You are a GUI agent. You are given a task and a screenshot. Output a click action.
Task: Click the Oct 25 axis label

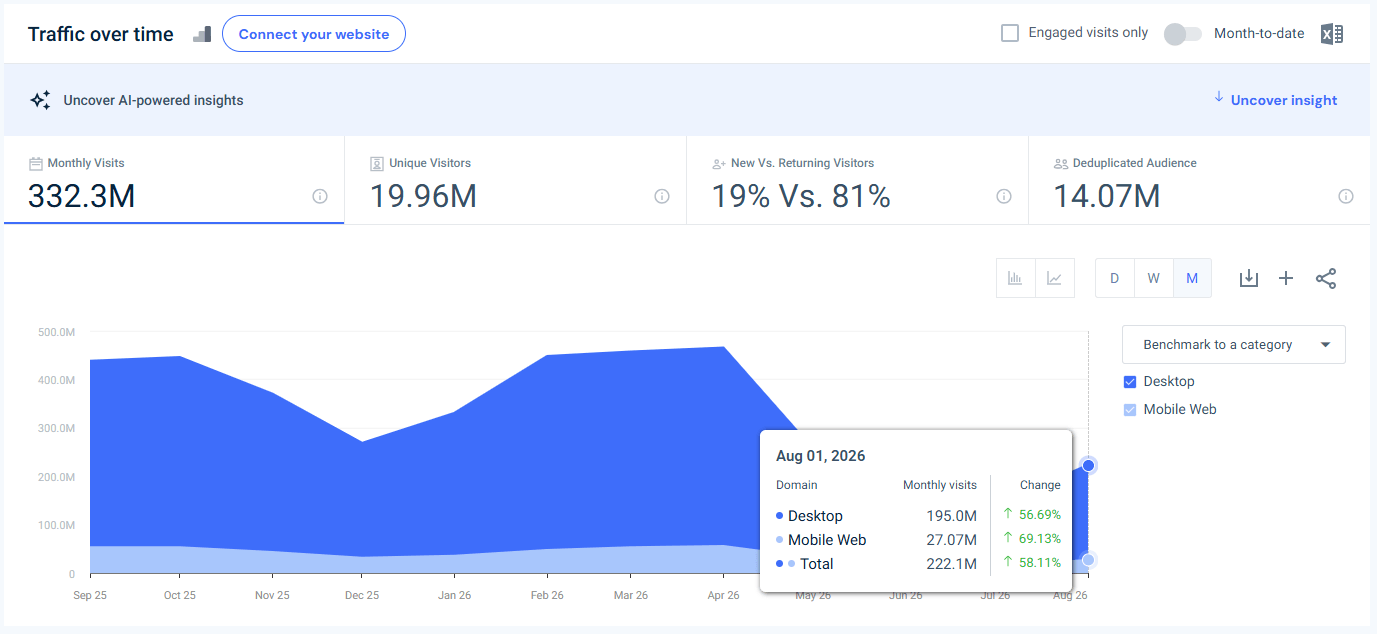click(179, 595)
